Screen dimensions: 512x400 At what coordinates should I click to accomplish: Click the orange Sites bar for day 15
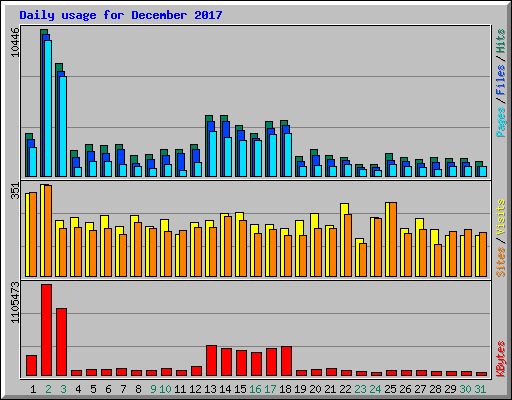(243, 248)
